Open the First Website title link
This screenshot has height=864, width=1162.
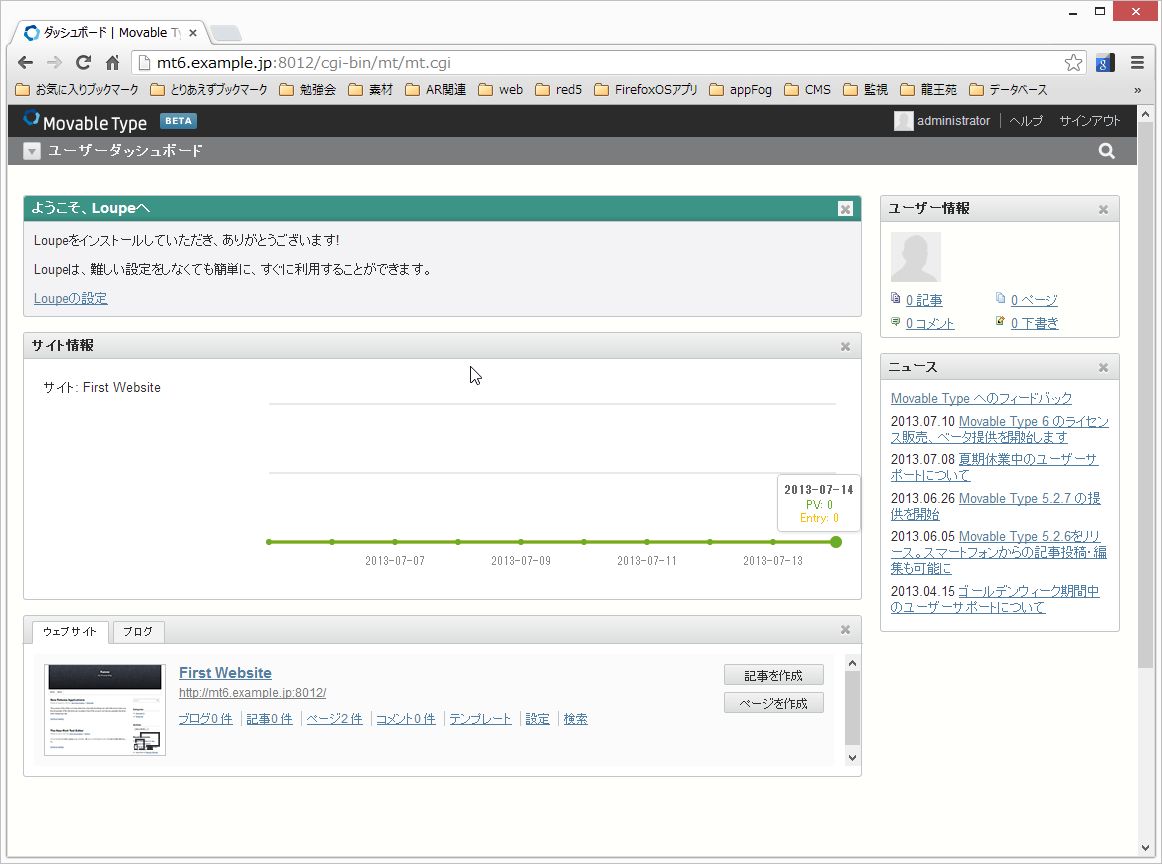[x=225, y=672]
